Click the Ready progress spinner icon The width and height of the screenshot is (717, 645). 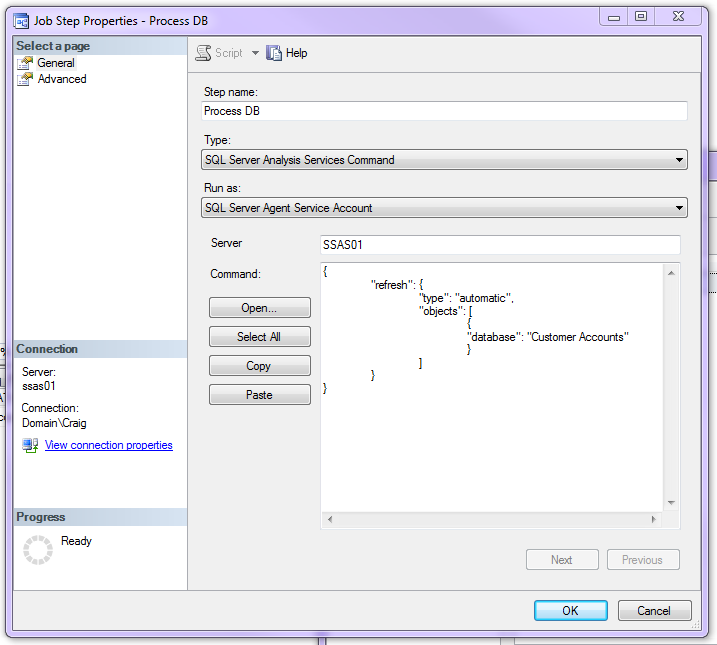(x=38, y=550)
